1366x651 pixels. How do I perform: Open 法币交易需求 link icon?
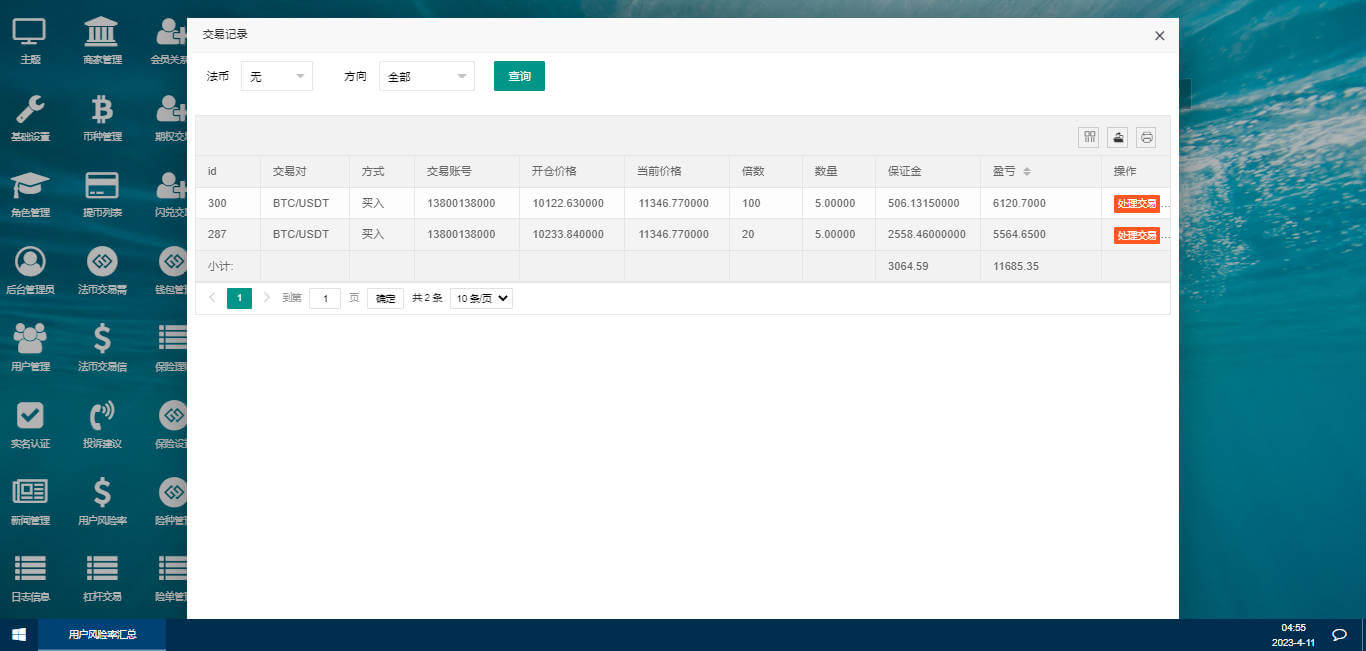click(101, 271)
